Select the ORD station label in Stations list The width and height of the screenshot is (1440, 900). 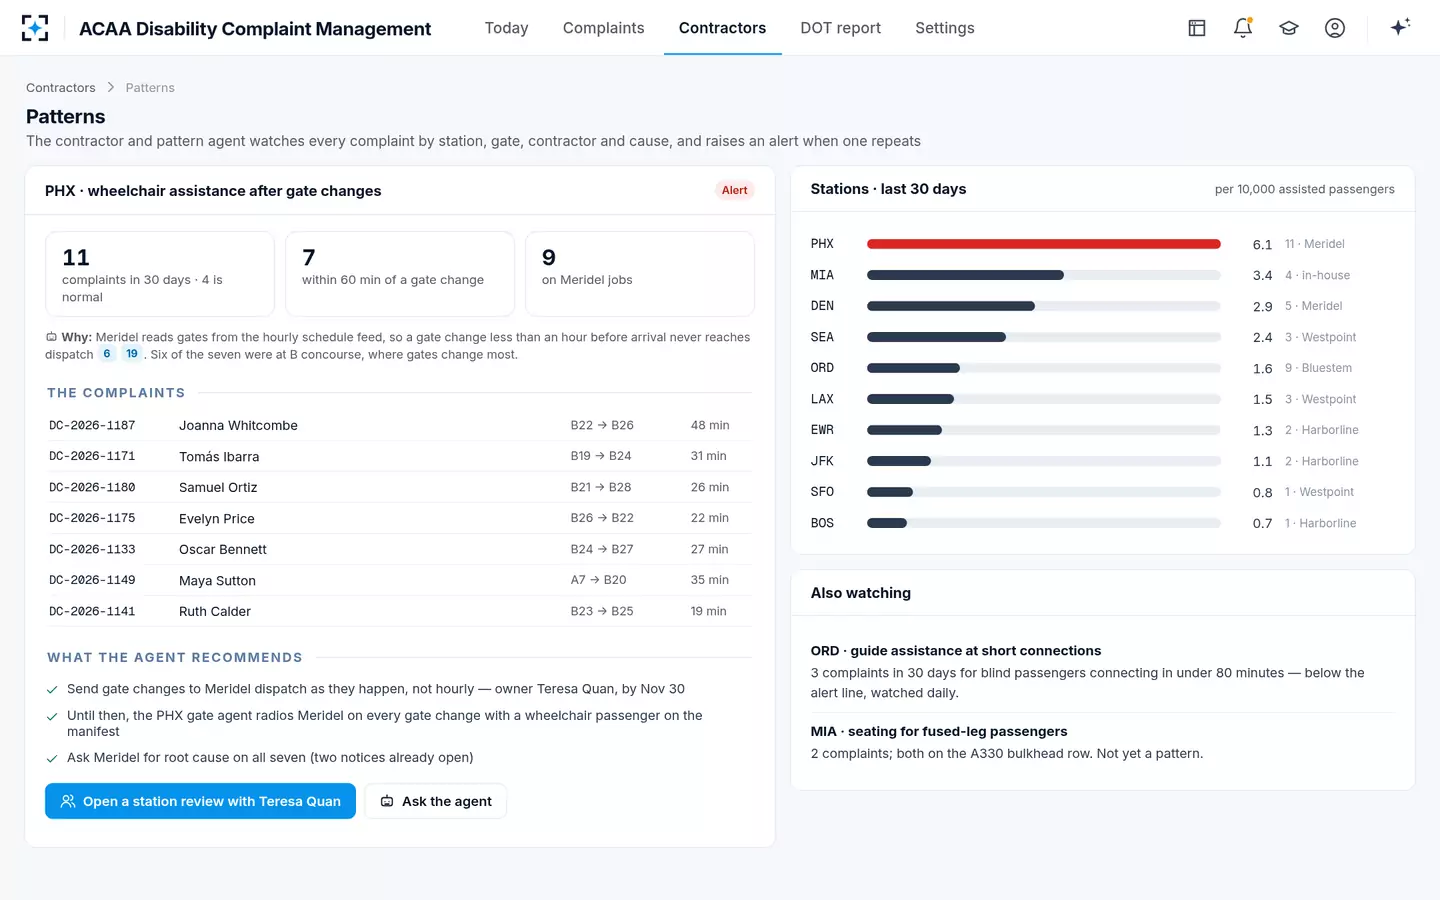click(822, 368)
